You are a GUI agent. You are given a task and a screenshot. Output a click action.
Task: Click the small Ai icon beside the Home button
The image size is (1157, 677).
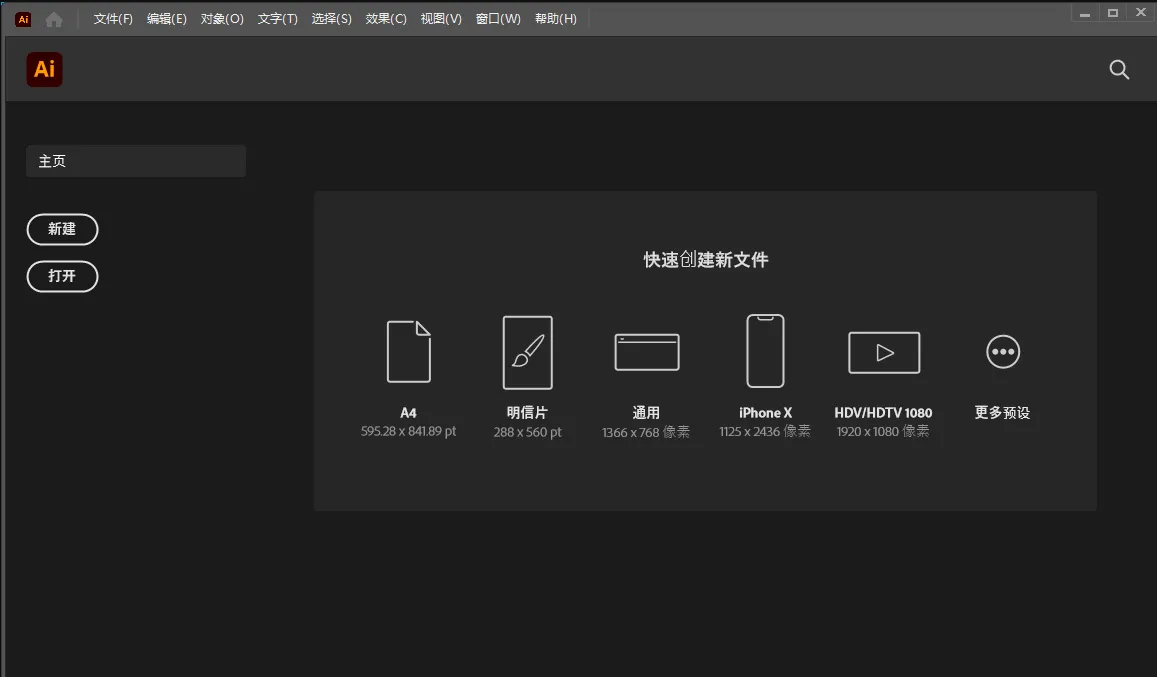point(22,18)
